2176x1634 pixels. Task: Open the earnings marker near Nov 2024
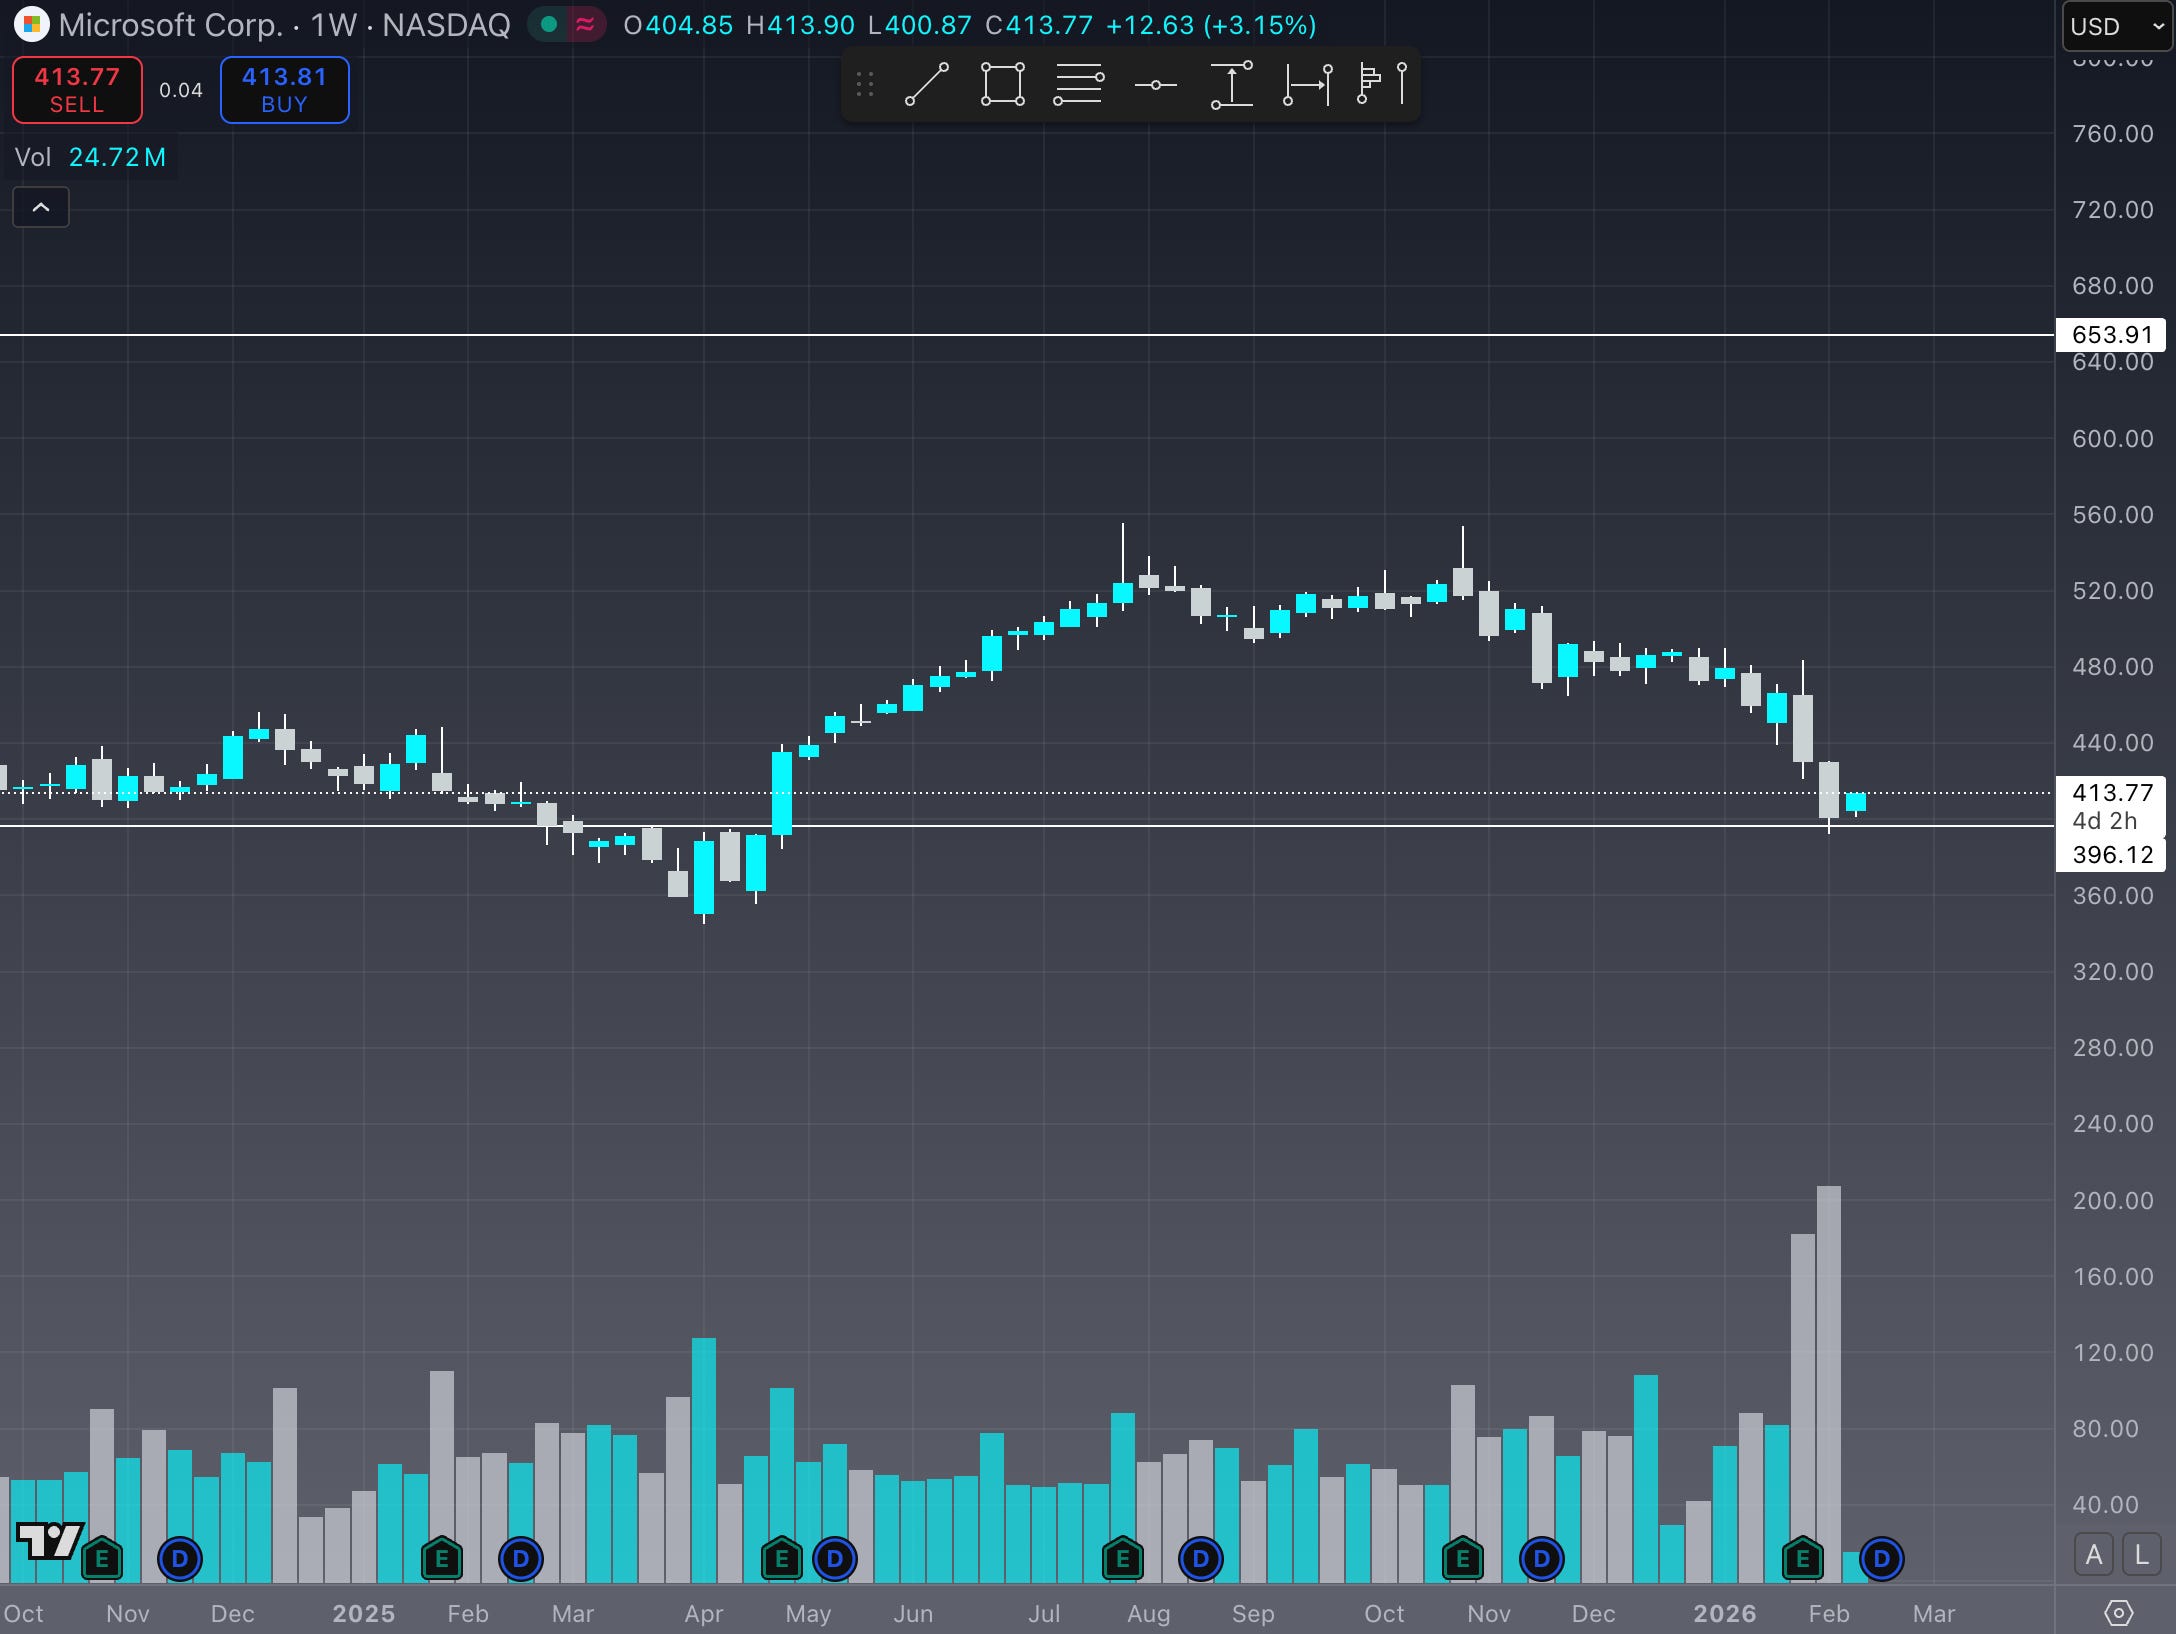point(101,1559)
